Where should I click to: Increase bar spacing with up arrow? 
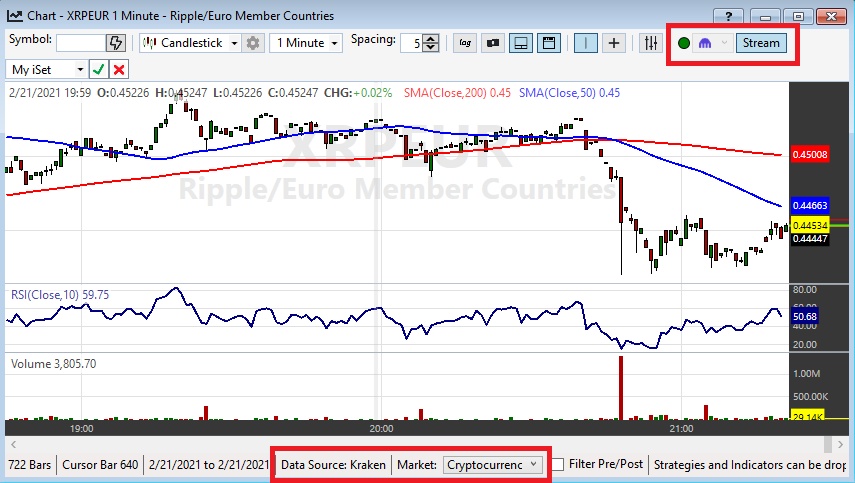pyautogui.click(x=431, y=39)
